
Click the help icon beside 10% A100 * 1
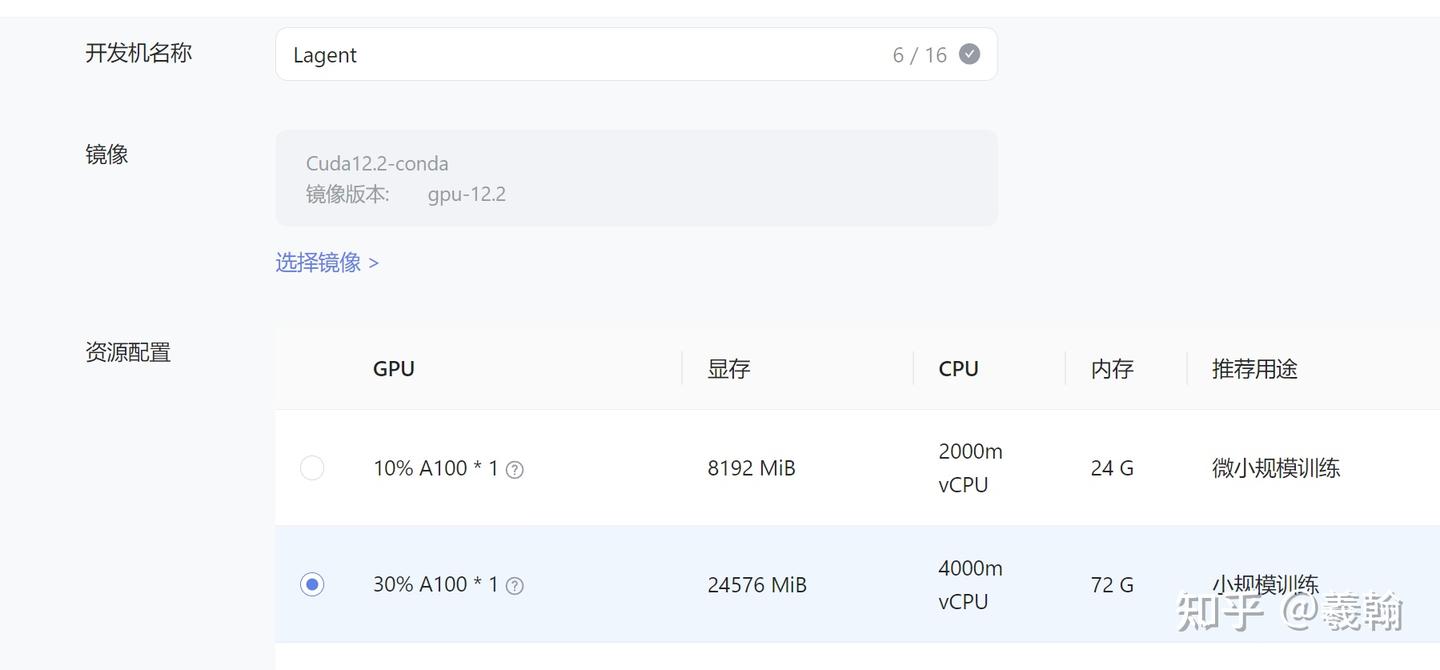coord(514,469)
